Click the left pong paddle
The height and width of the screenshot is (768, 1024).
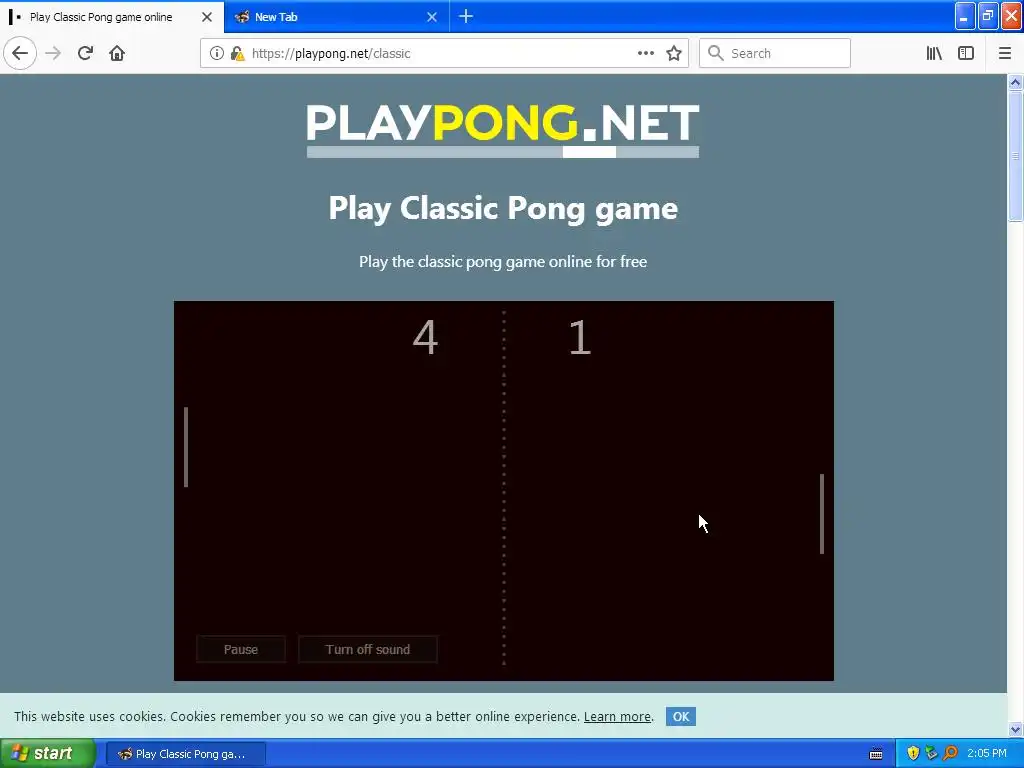pyautogui.click(x=186, y=447)
